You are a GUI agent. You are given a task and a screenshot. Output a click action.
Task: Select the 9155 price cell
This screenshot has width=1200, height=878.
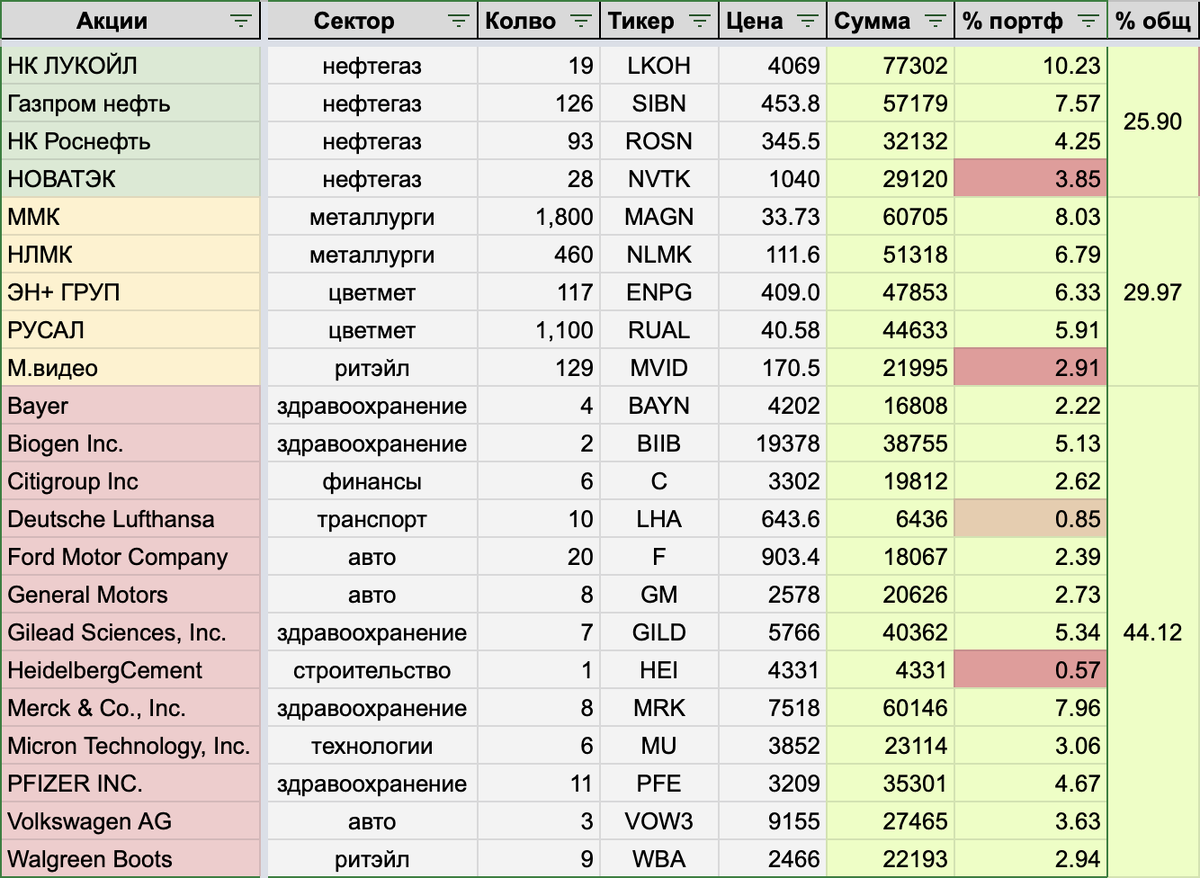[x=773, y=821]
